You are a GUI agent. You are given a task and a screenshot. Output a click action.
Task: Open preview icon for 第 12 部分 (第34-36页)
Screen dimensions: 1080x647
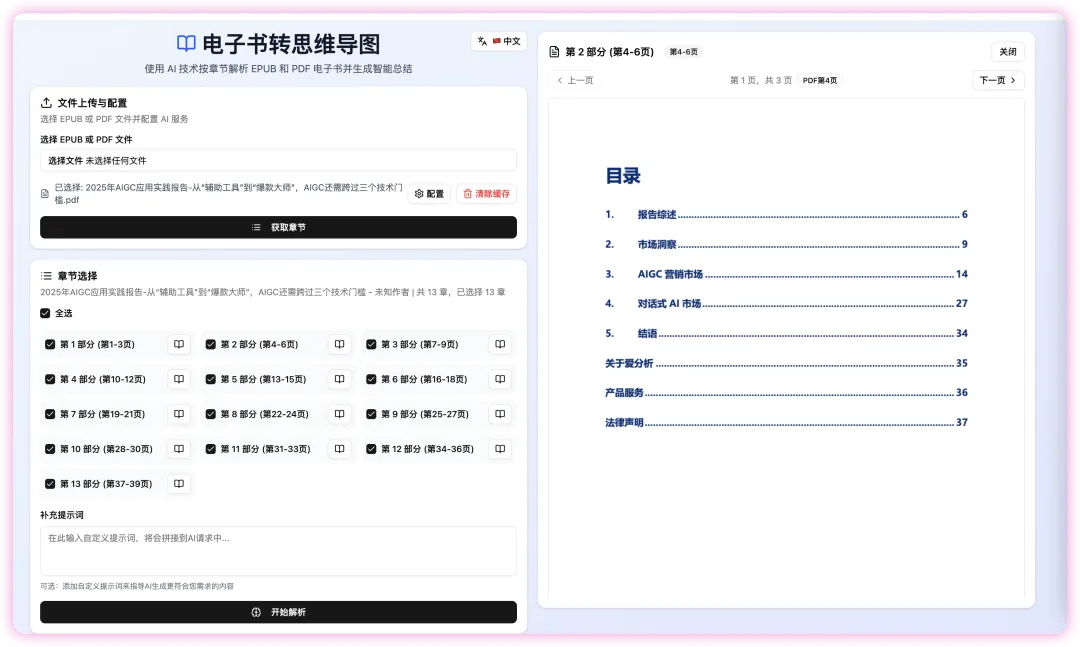tap(500, 449)
